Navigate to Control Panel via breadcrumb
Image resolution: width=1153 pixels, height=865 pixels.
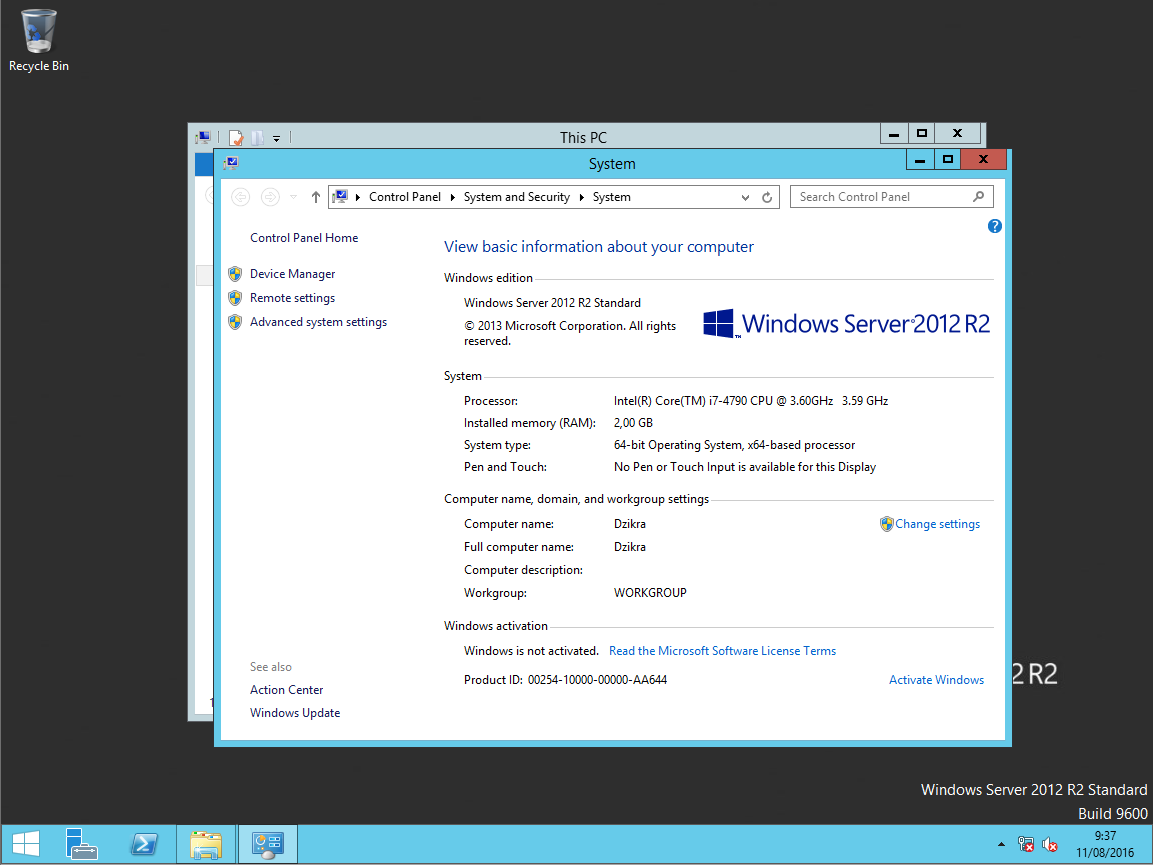(x=405, y=196)
